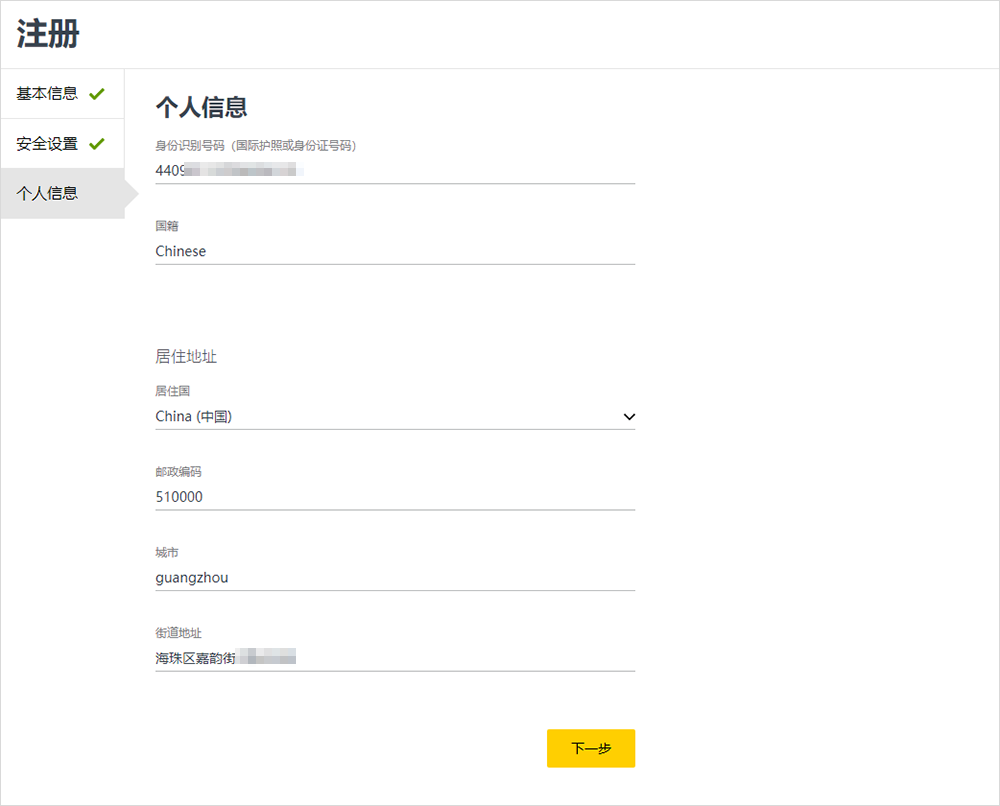Click the 城市 field label
The image size is (1000, 806).
point(167,553)
